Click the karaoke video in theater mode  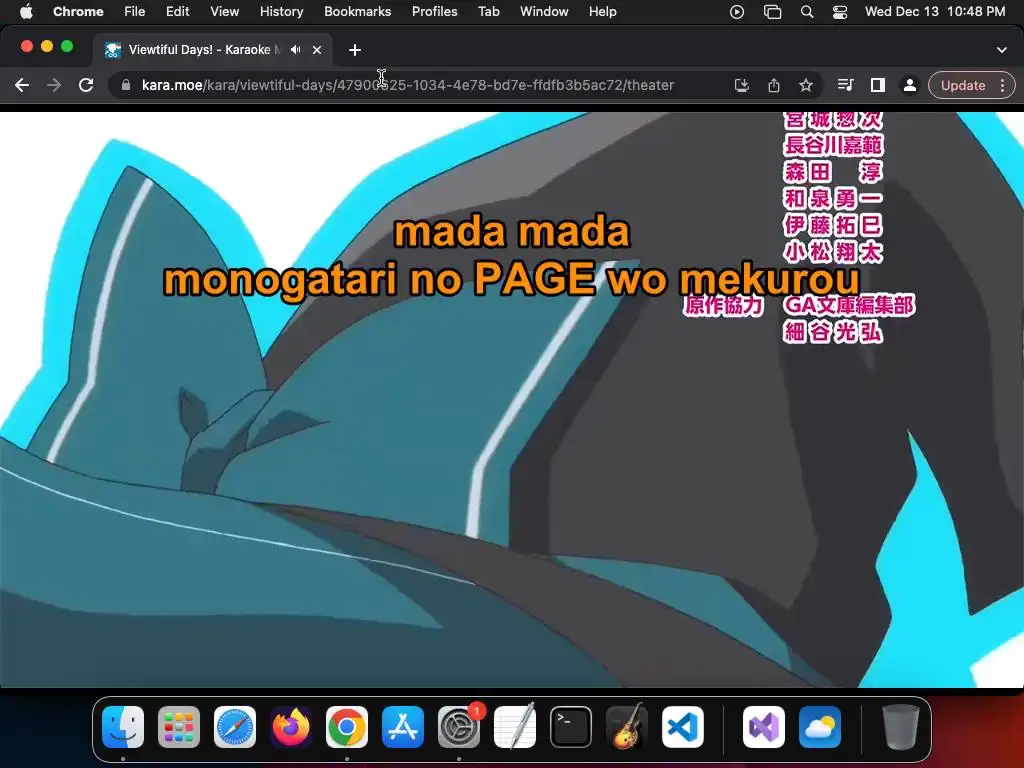pos(512,400)
